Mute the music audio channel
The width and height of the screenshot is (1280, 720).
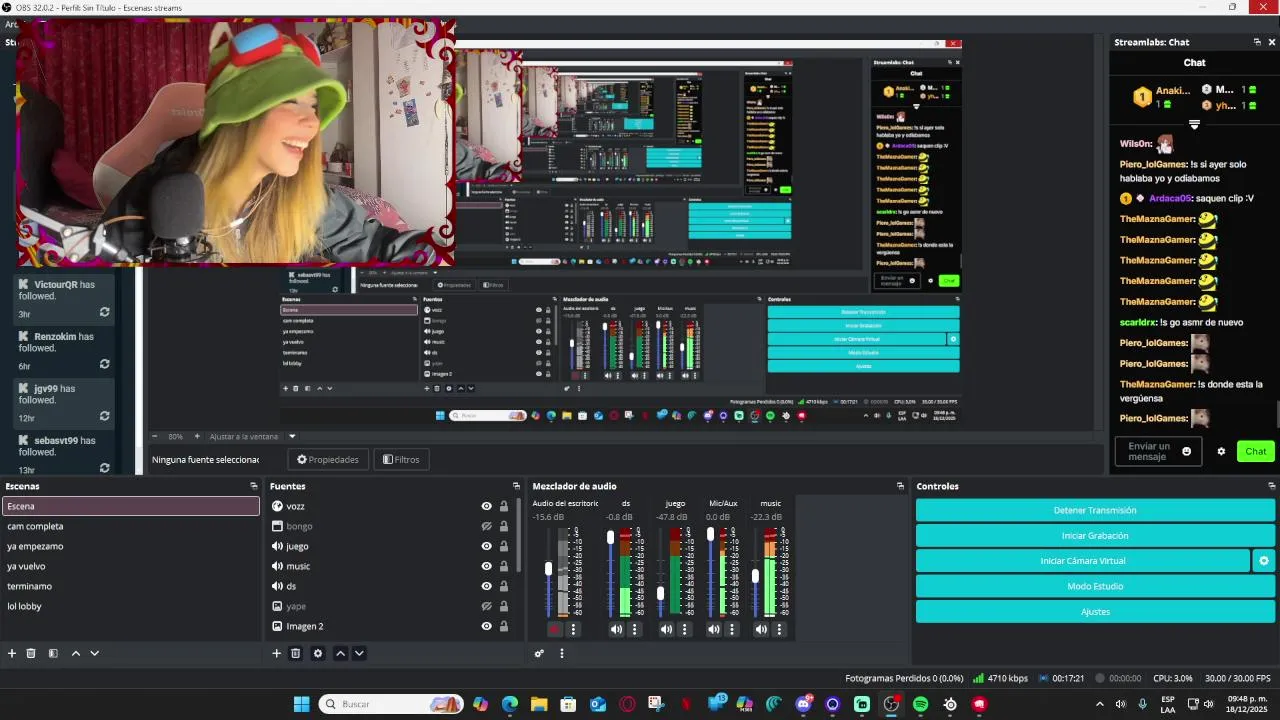pos(761,629)
